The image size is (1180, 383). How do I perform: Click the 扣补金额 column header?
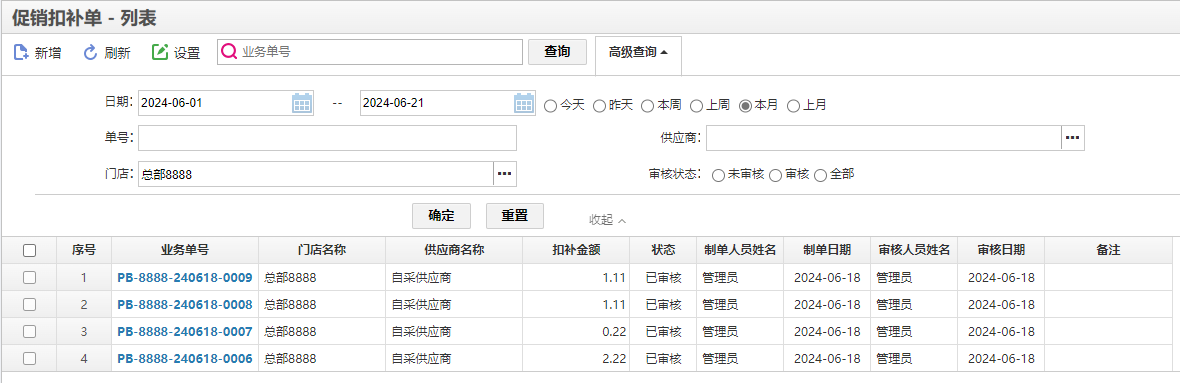(x=576, y=251)
